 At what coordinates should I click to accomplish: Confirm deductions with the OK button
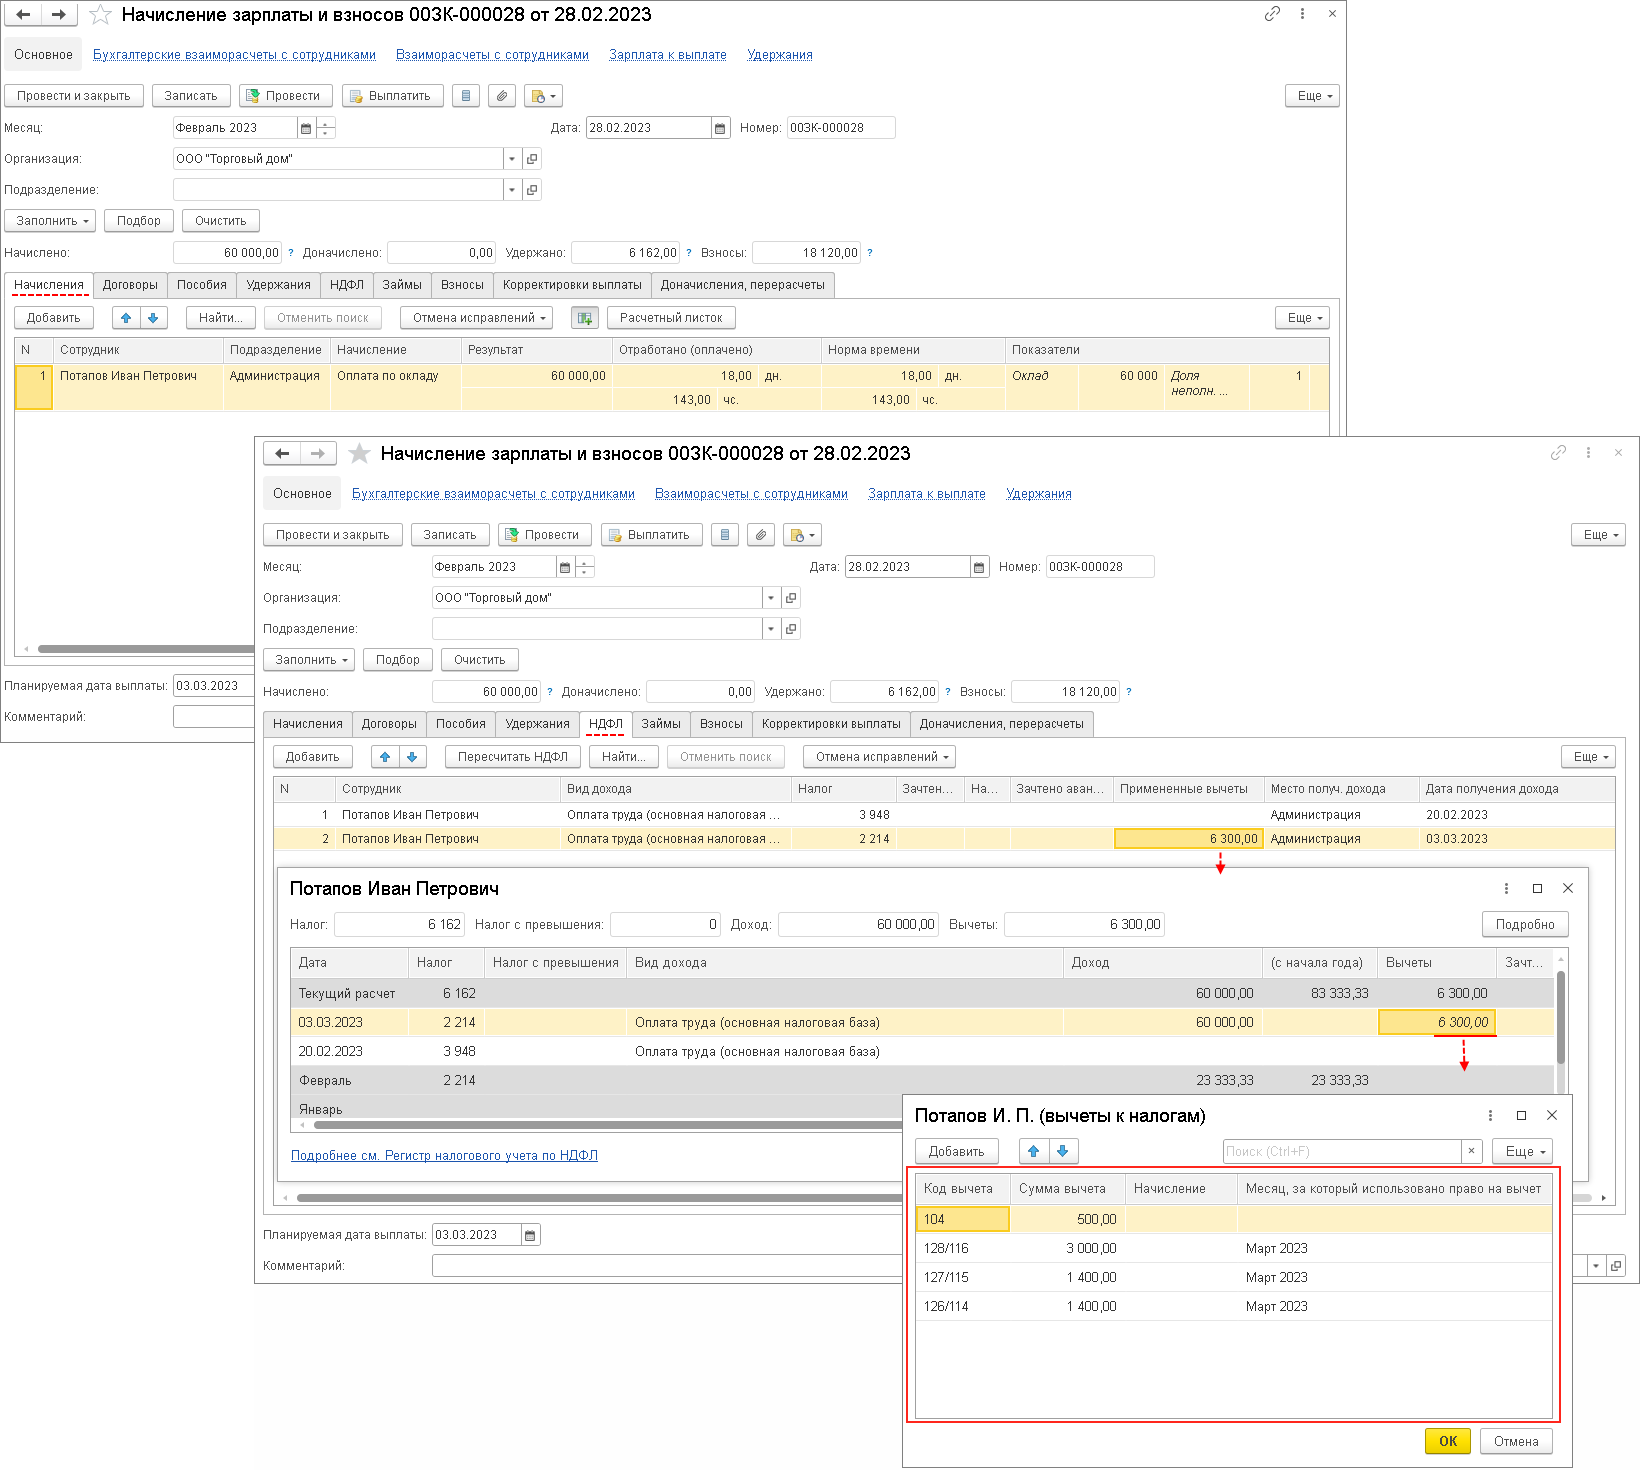(1448, 1441)
